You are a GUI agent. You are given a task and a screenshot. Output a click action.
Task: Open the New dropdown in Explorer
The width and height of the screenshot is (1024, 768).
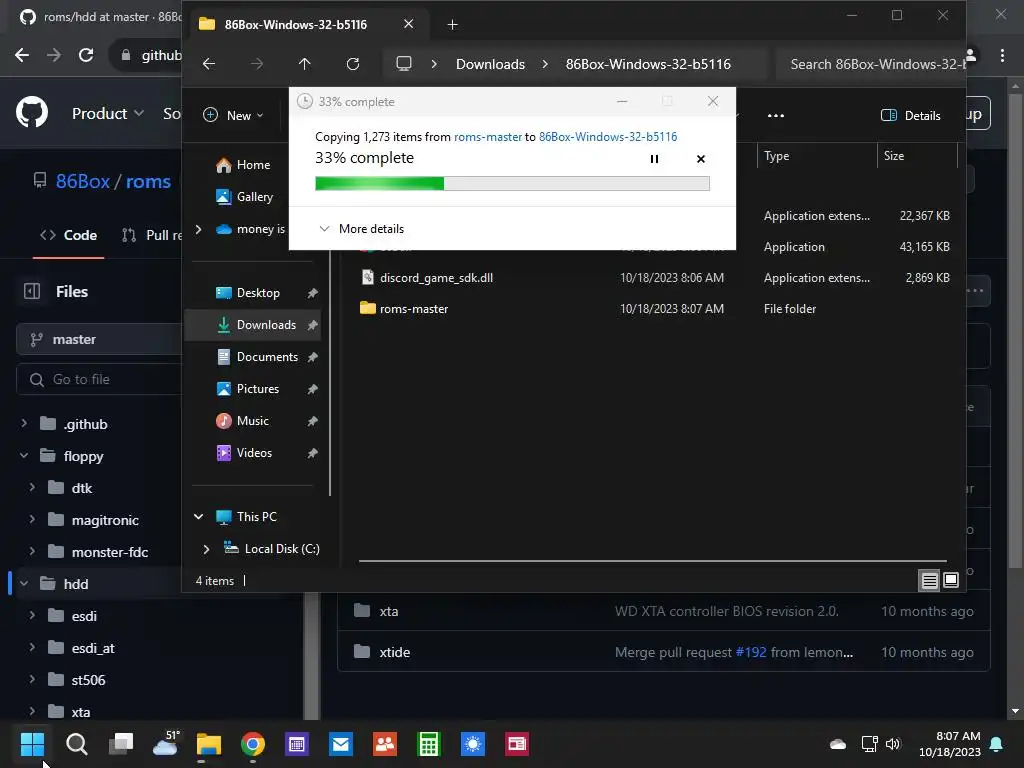(x=234, y=116)
